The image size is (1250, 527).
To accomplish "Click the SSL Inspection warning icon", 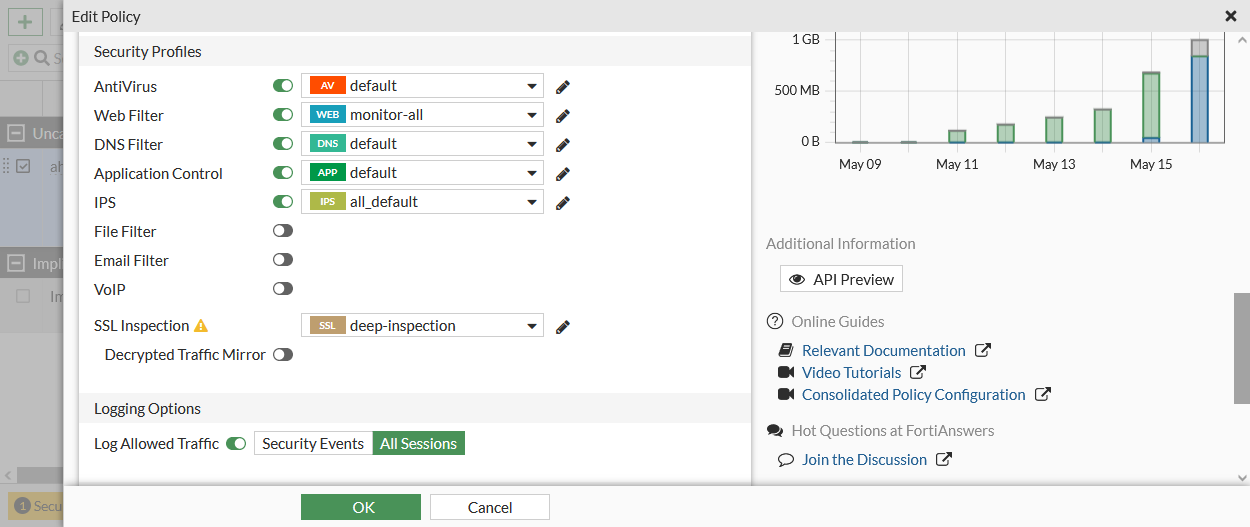I will [x=201, y=326].
